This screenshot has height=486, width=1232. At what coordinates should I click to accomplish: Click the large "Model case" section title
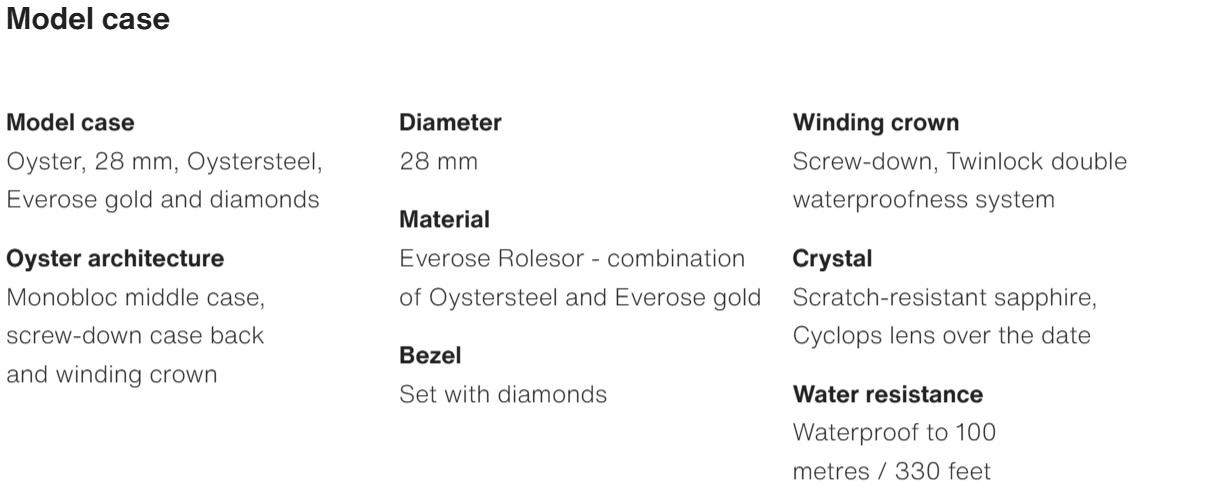(x=88, y=19)
